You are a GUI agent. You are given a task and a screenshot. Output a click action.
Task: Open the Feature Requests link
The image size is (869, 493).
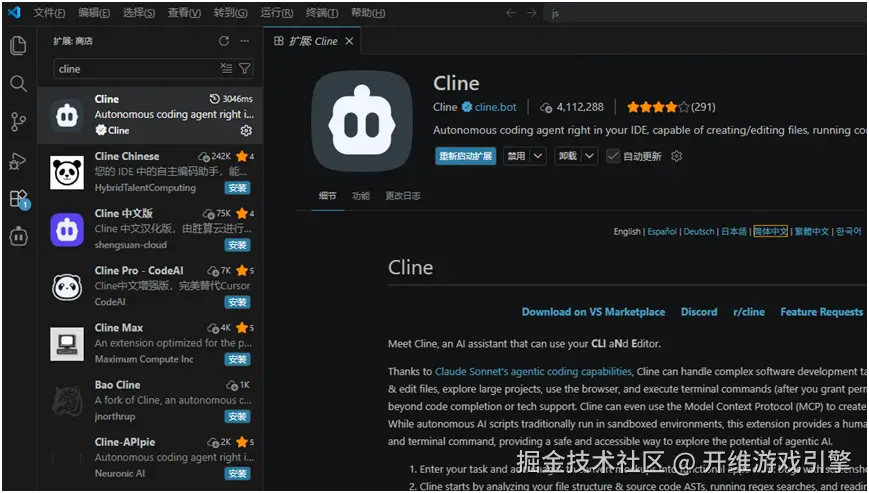822,312
